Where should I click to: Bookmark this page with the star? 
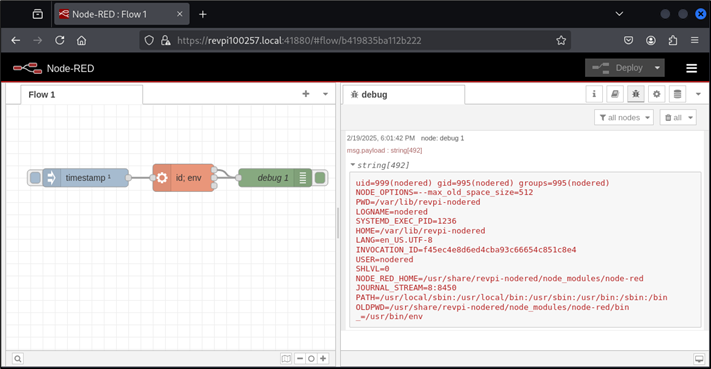[561, 40]
